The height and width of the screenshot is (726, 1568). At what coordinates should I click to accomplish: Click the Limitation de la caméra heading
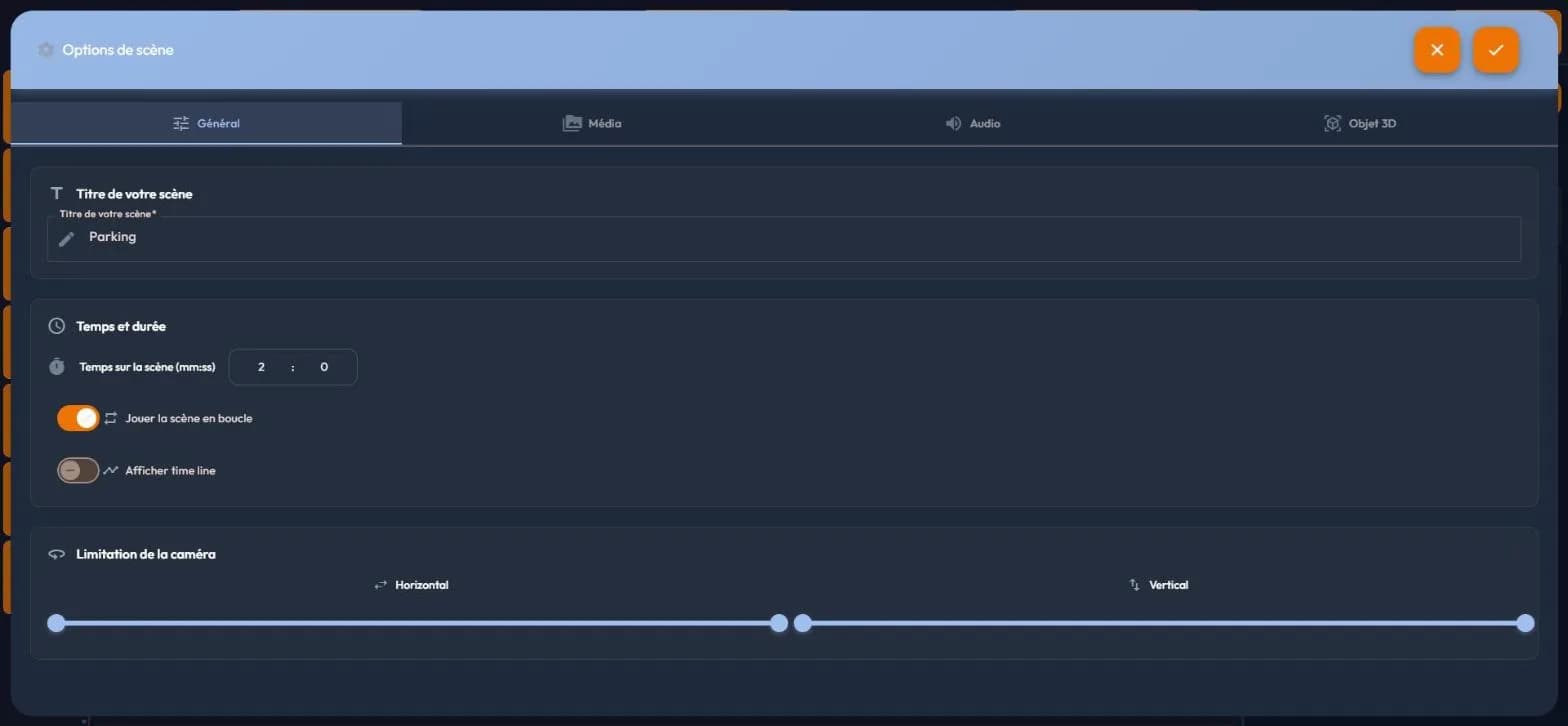146,554
